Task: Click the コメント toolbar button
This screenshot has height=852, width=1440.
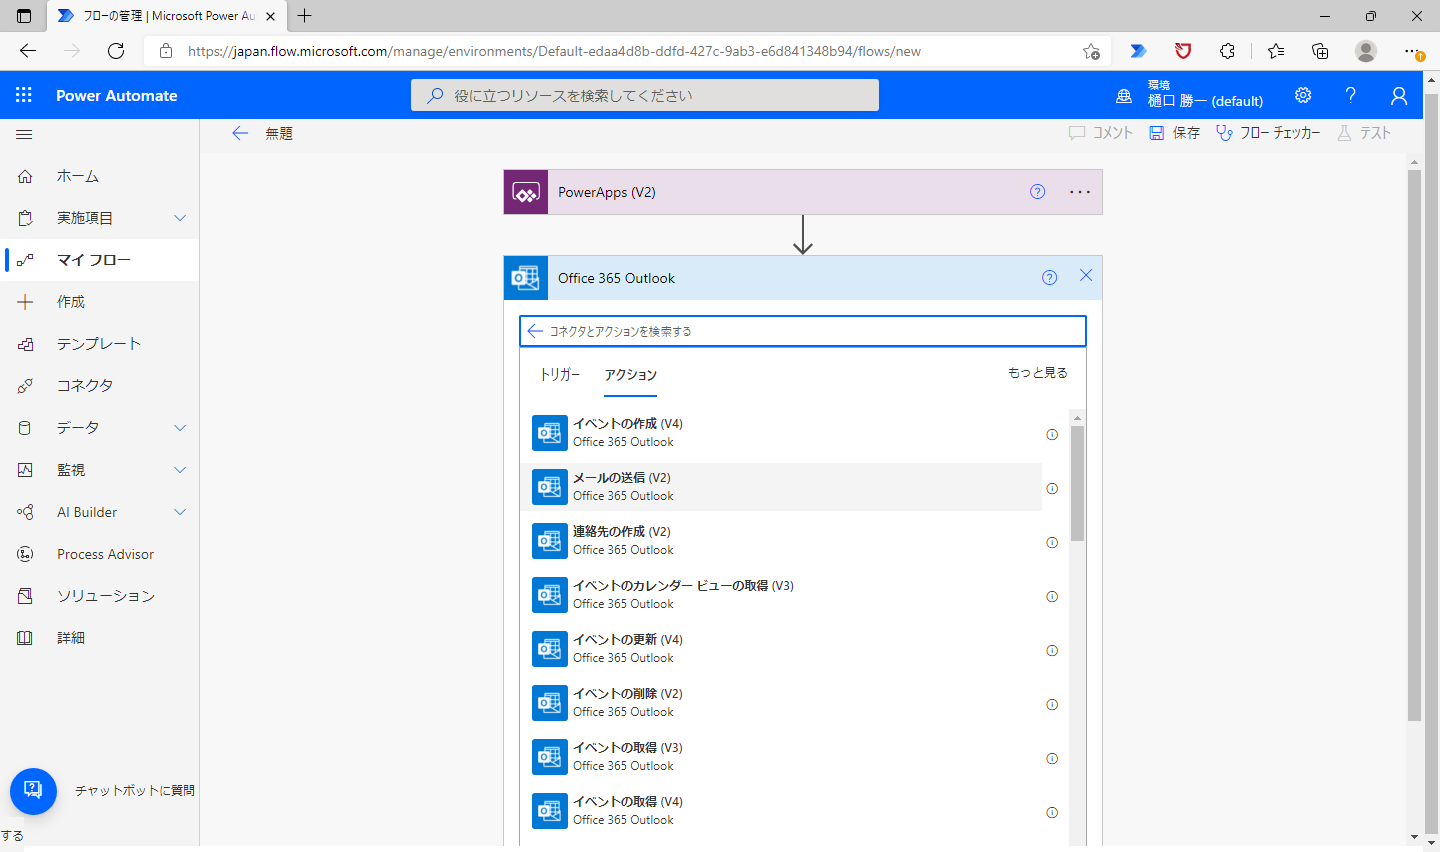Action: point(1100,133)
